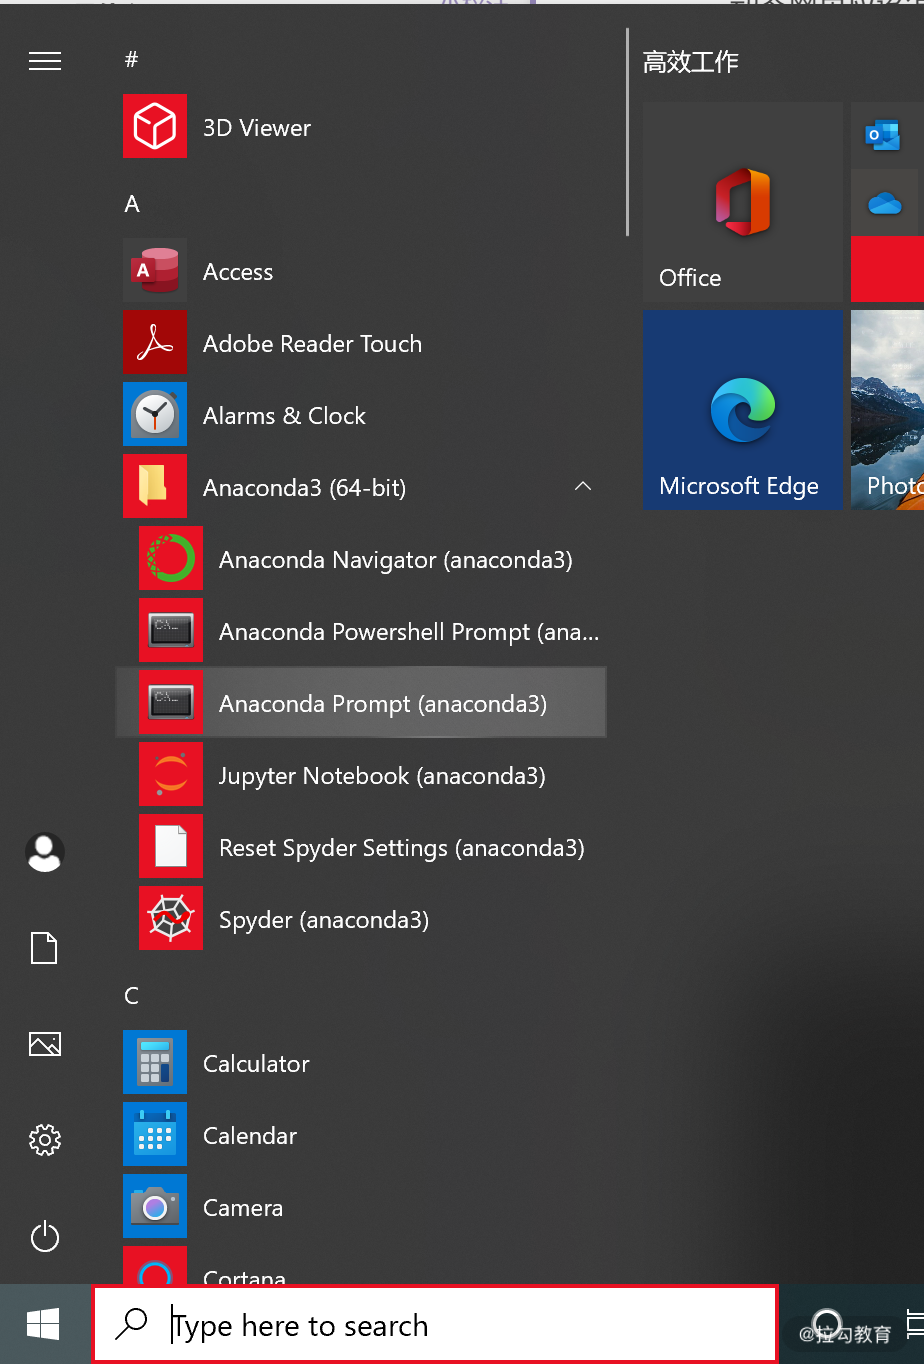Click the app list scrollbar
Image resolution: width=924 pixels, height=1364 pixels.
627,133
